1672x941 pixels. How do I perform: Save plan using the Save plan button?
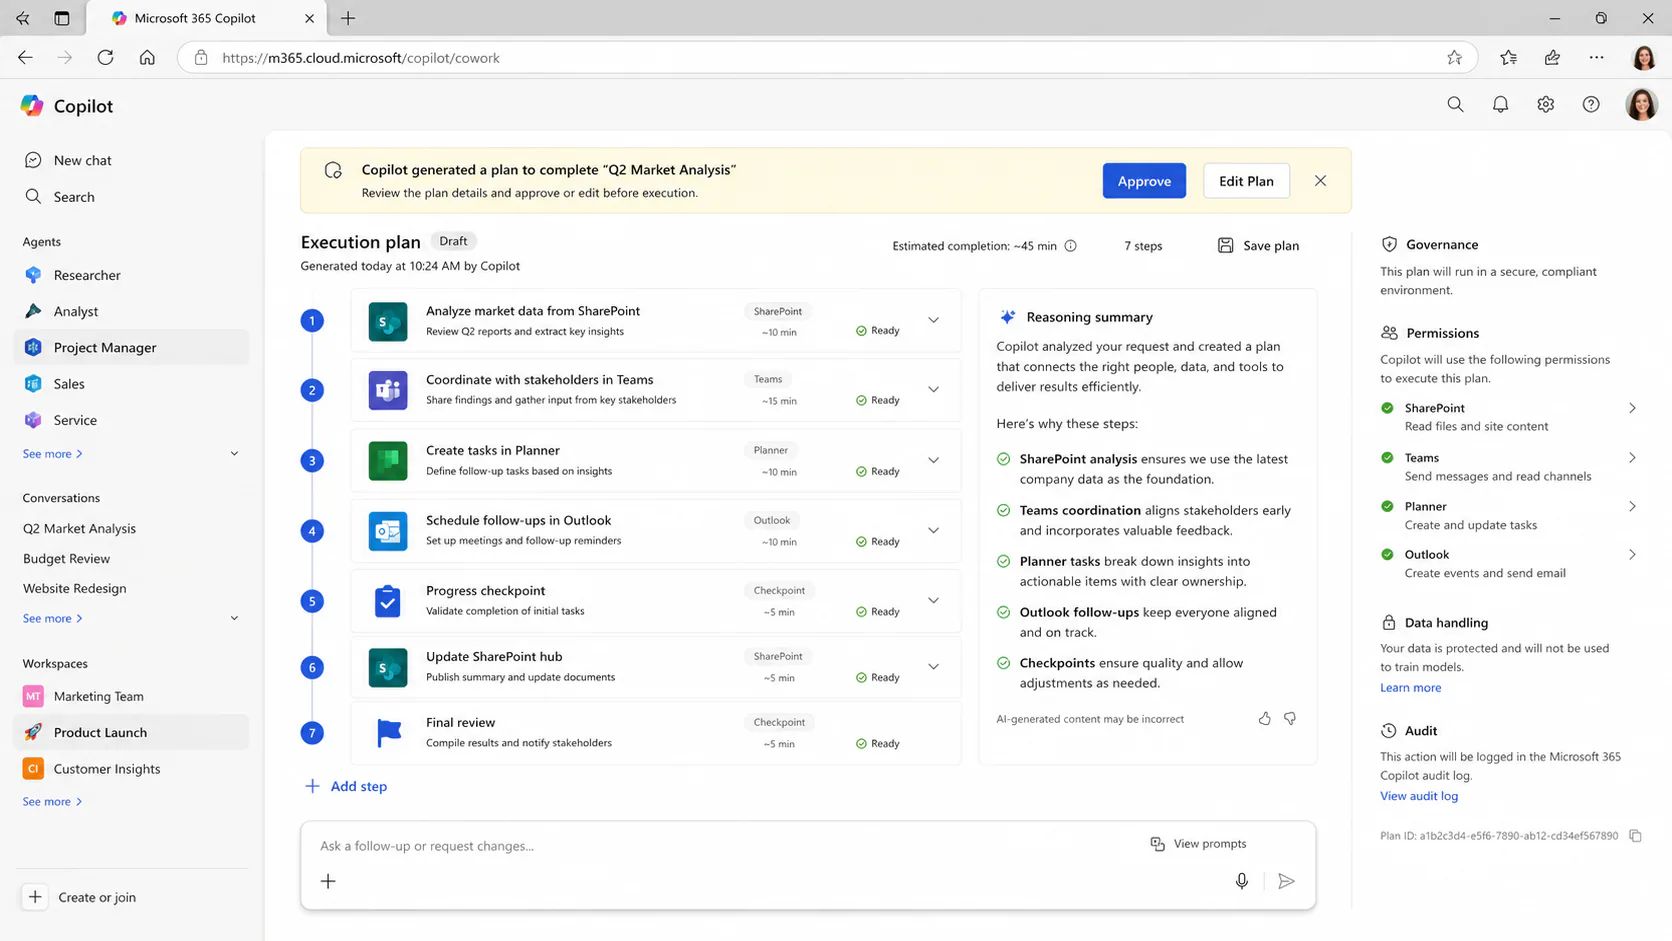tap(1258, 246)
